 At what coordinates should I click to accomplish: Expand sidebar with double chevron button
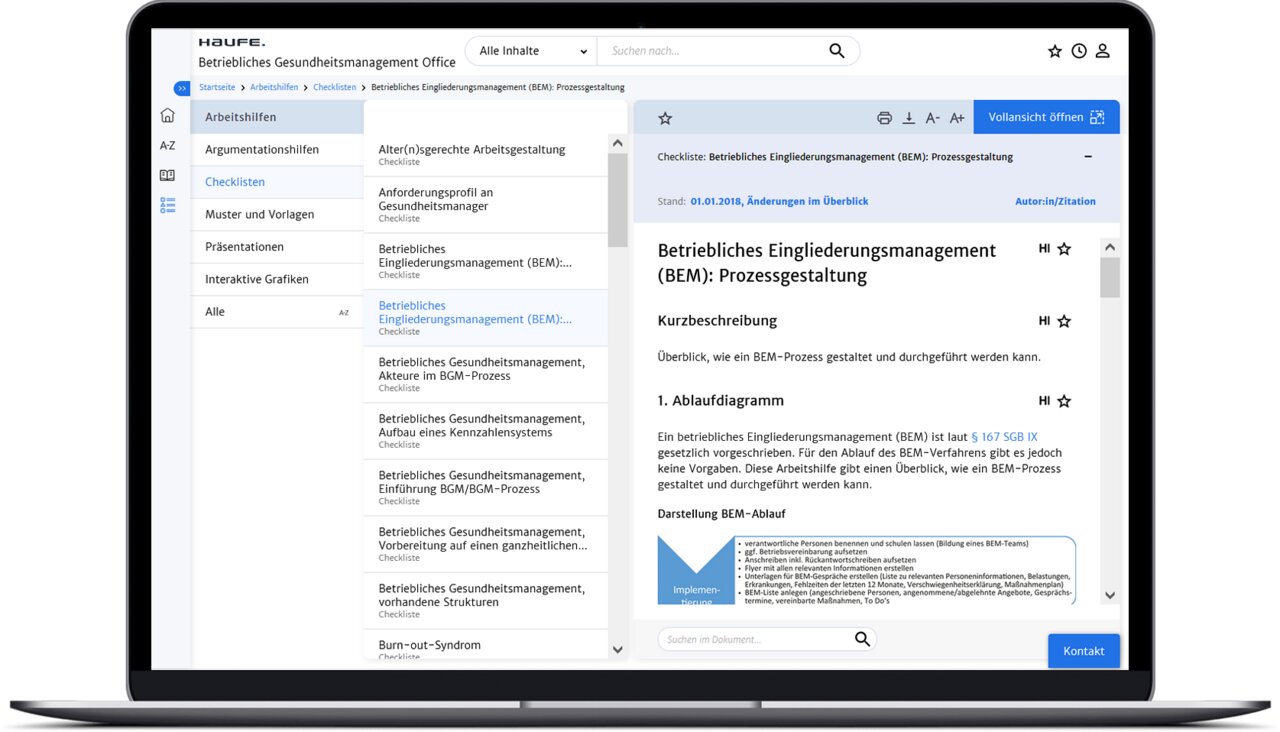click(182, 88)
